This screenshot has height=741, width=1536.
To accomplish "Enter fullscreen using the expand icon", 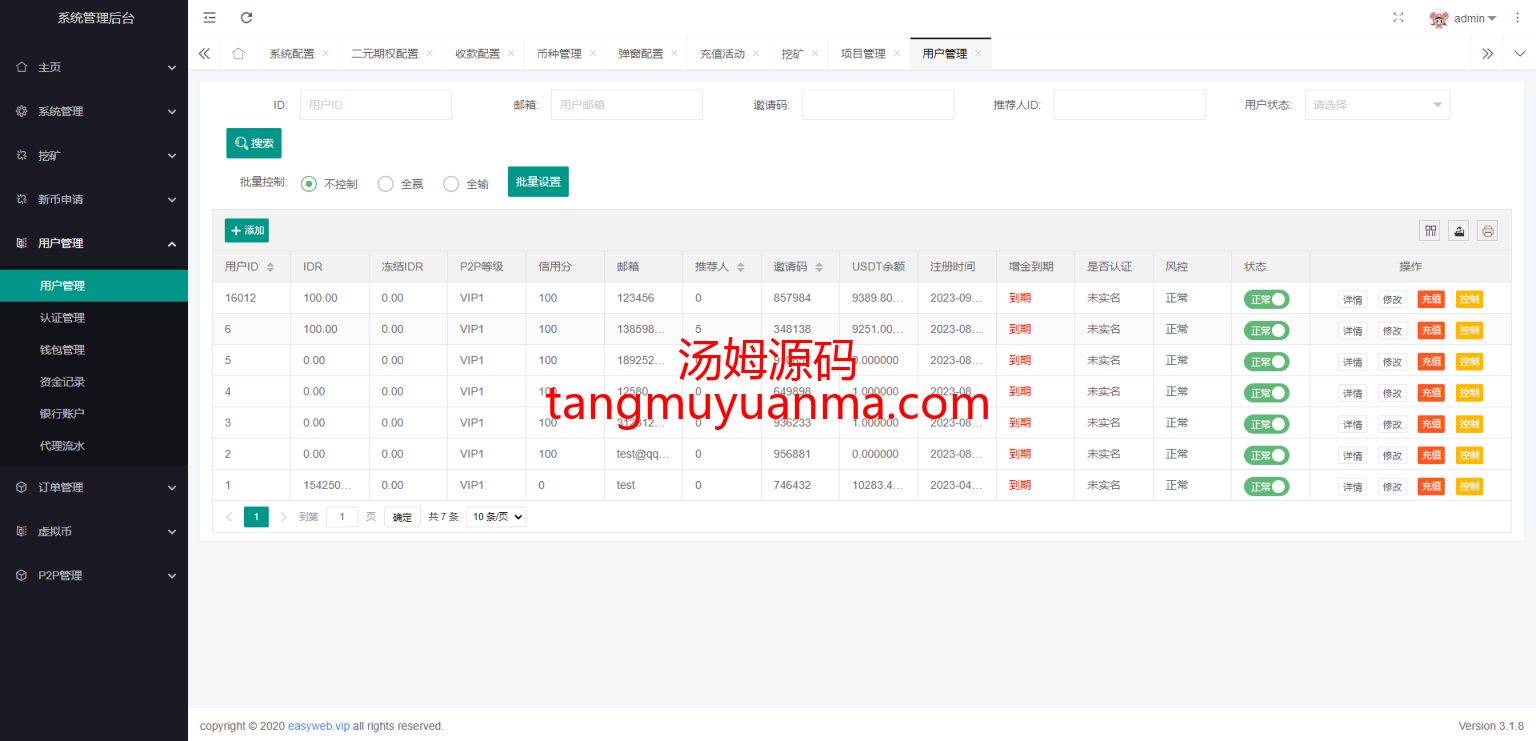I will click(x=1398, y=18).
